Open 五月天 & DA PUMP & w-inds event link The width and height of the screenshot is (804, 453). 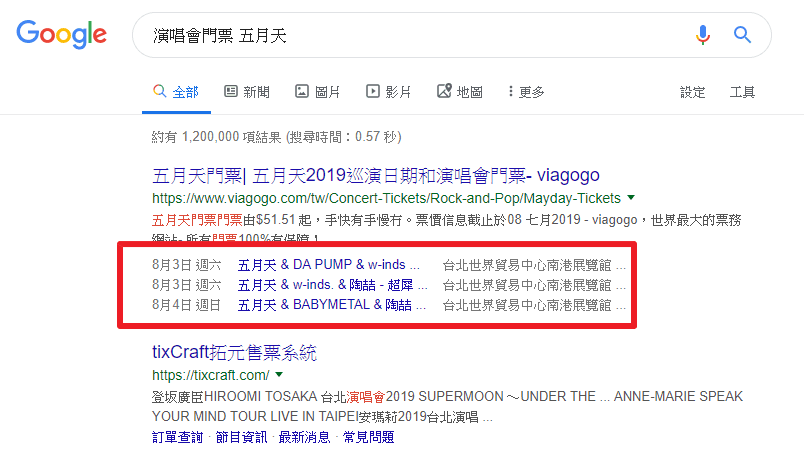[x=328, y=265]
